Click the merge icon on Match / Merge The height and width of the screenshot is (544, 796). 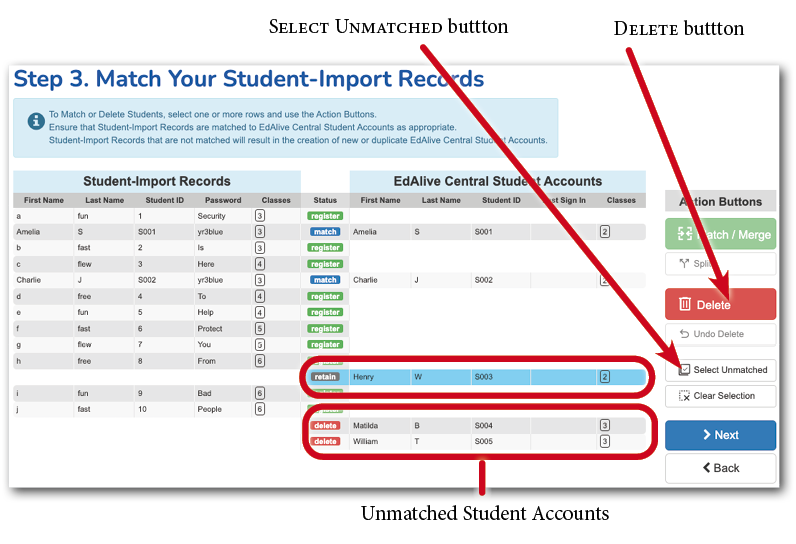click(x=685, y=234)
